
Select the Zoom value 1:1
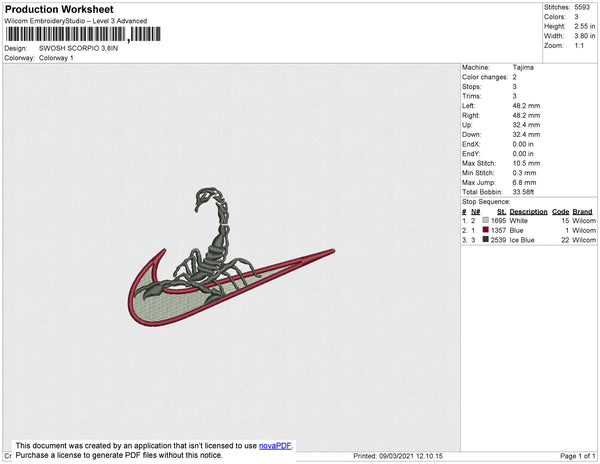[579, 46]
